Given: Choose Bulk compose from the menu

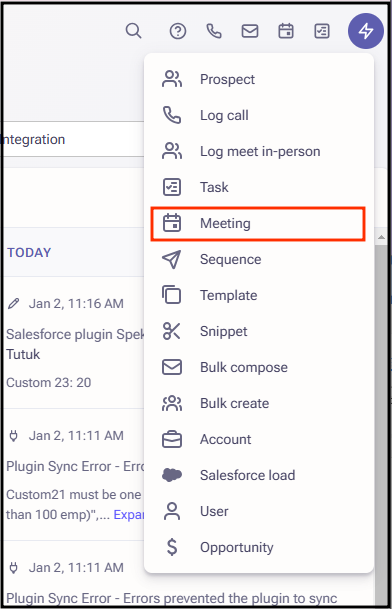Looking at the screenshot, I should coord(258,367).
